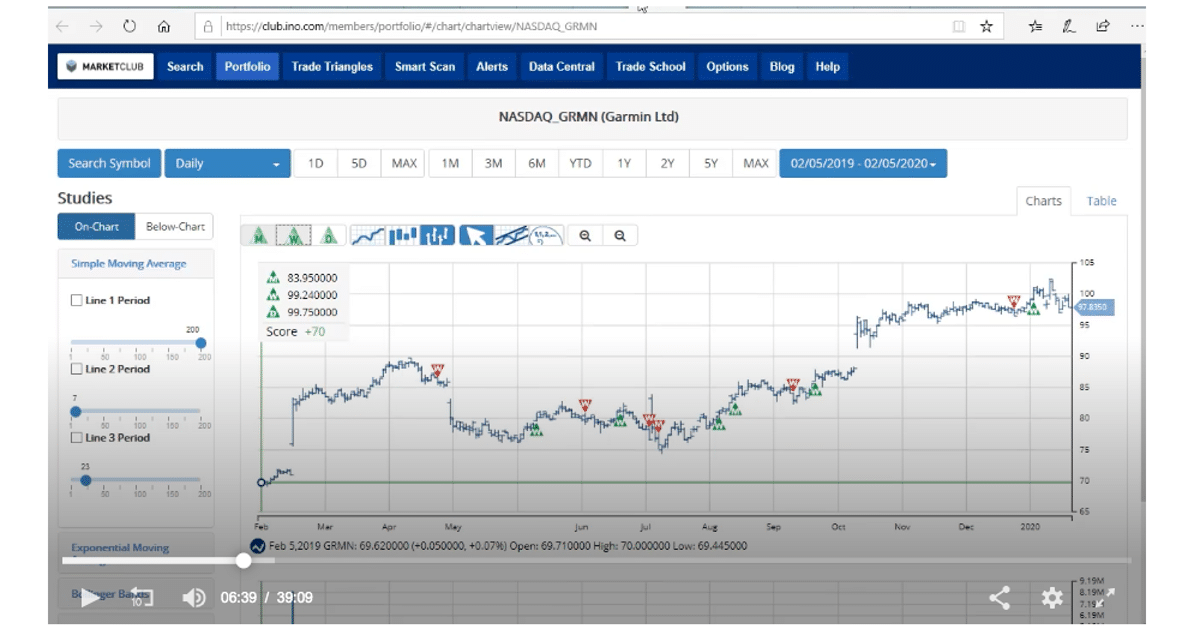Switch to the Charts tab

[x=1043, y=201]
